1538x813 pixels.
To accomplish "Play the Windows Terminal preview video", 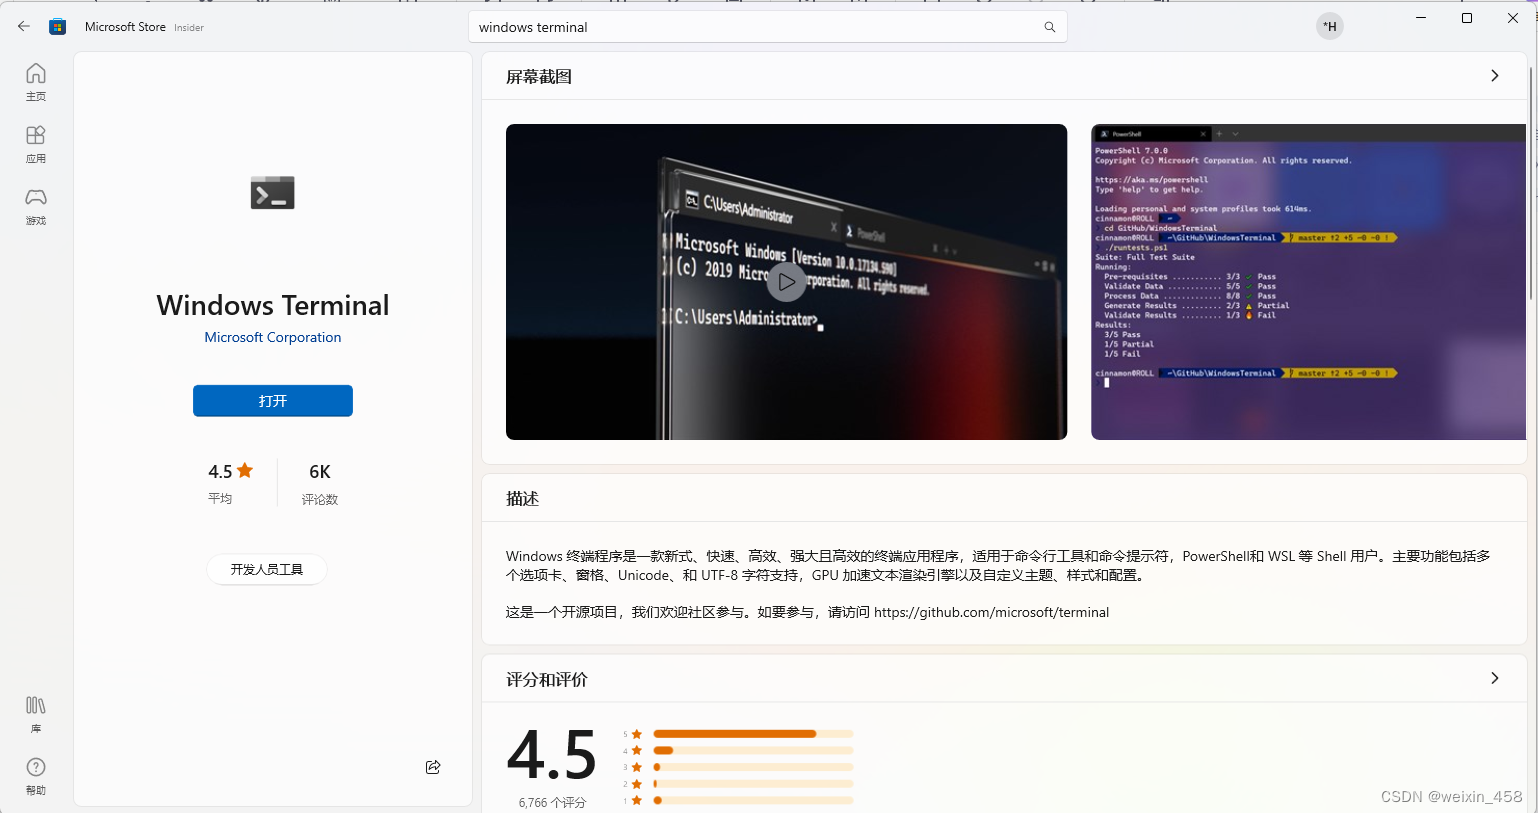I will 786,281.
